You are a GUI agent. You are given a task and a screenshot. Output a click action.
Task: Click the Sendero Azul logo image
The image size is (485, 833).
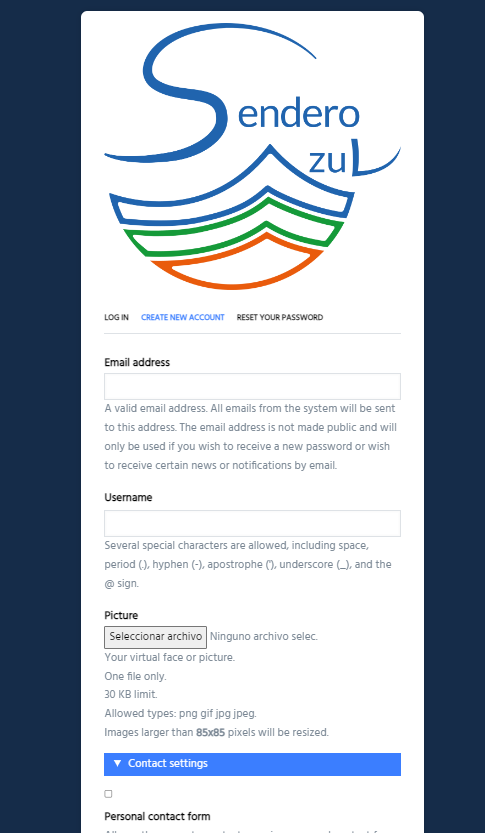(252, 156)
